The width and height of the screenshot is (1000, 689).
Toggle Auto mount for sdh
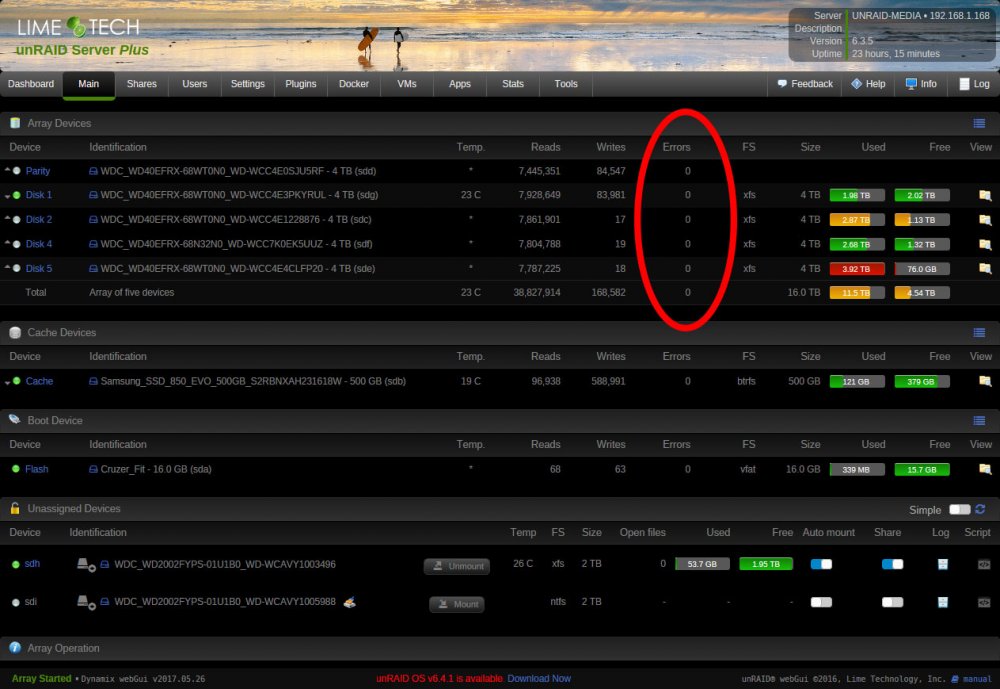(821, 564)
